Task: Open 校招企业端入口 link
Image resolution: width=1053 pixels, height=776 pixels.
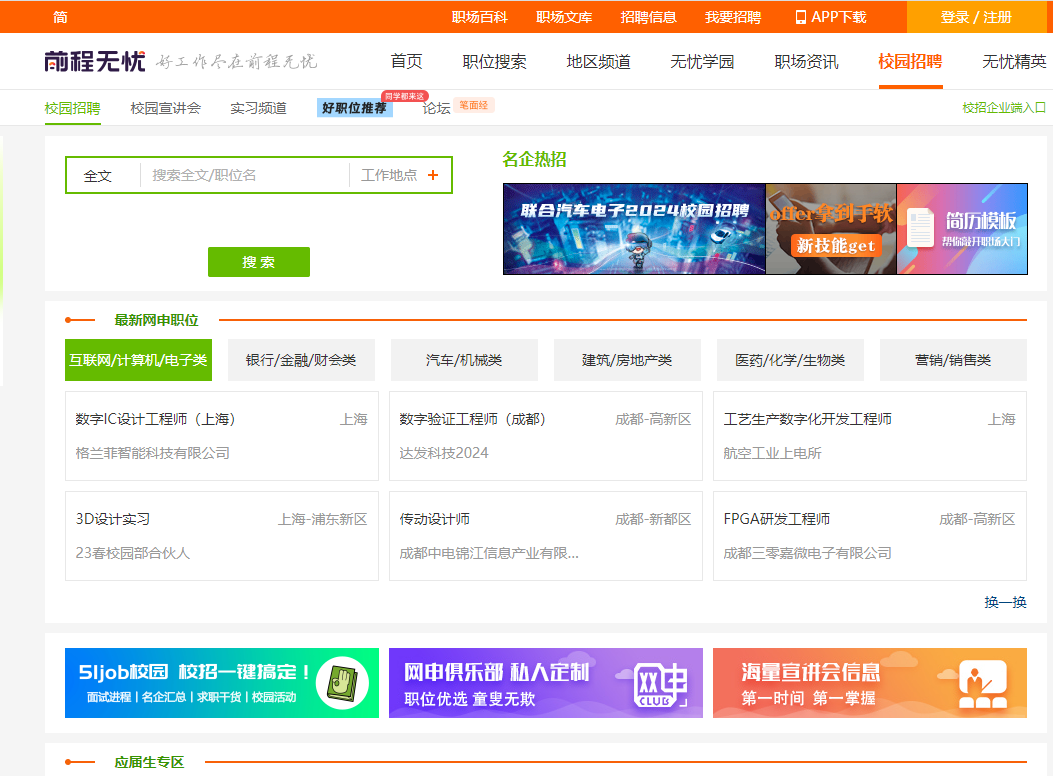Action: [x=1003, y=107]
